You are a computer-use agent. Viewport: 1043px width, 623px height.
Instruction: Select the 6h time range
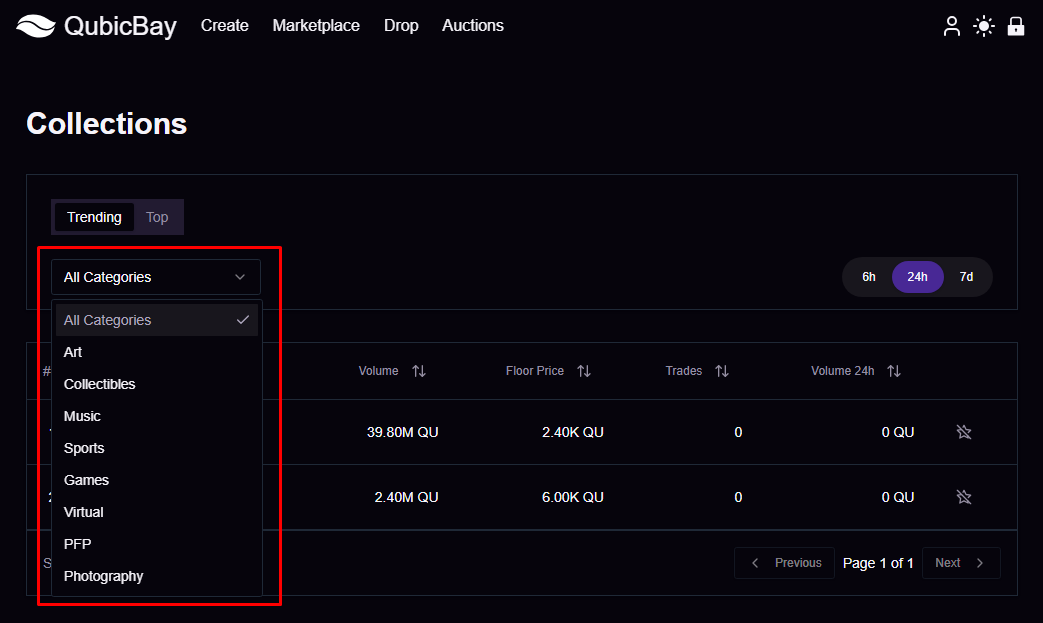click(869, 277)
